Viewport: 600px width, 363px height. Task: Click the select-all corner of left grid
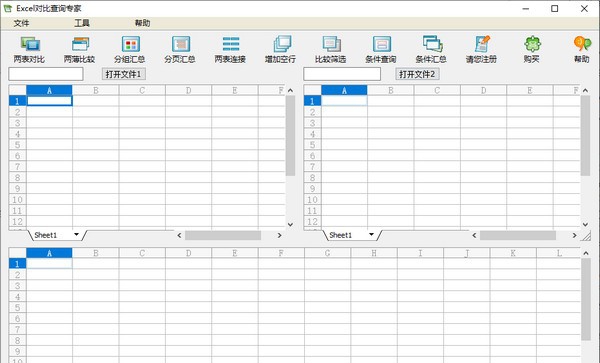coord(18,91)
